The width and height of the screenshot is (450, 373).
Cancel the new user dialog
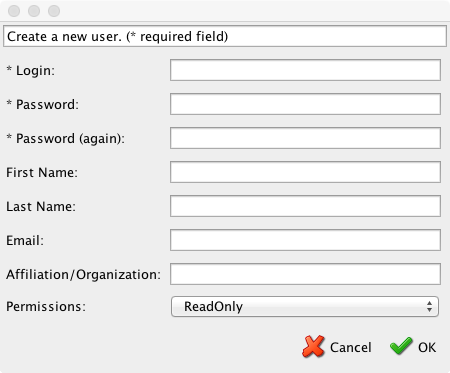337,347
